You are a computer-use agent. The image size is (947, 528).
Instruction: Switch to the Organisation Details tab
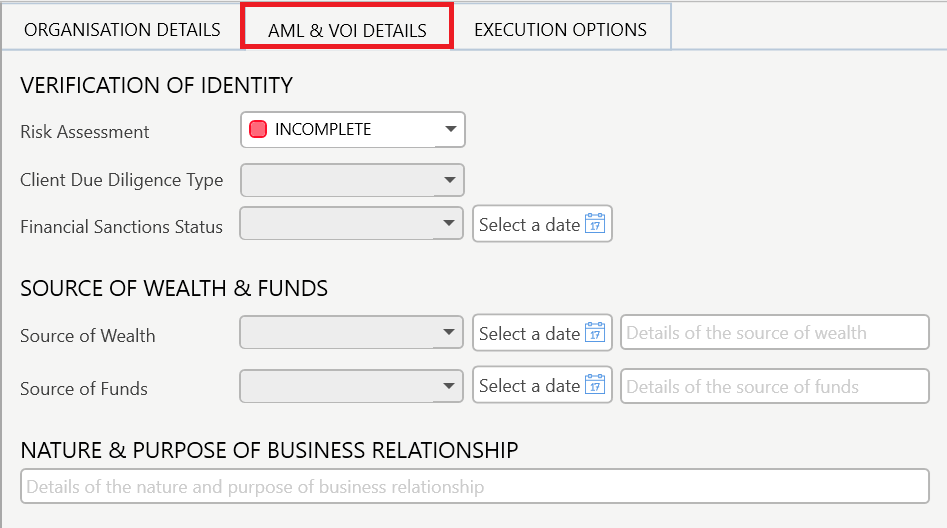tap(122, 30)
